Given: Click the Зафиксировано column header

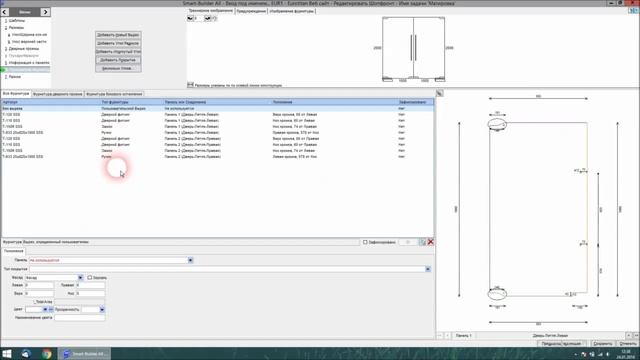Looking at the screenshot, I should click(x=416, y=102).
